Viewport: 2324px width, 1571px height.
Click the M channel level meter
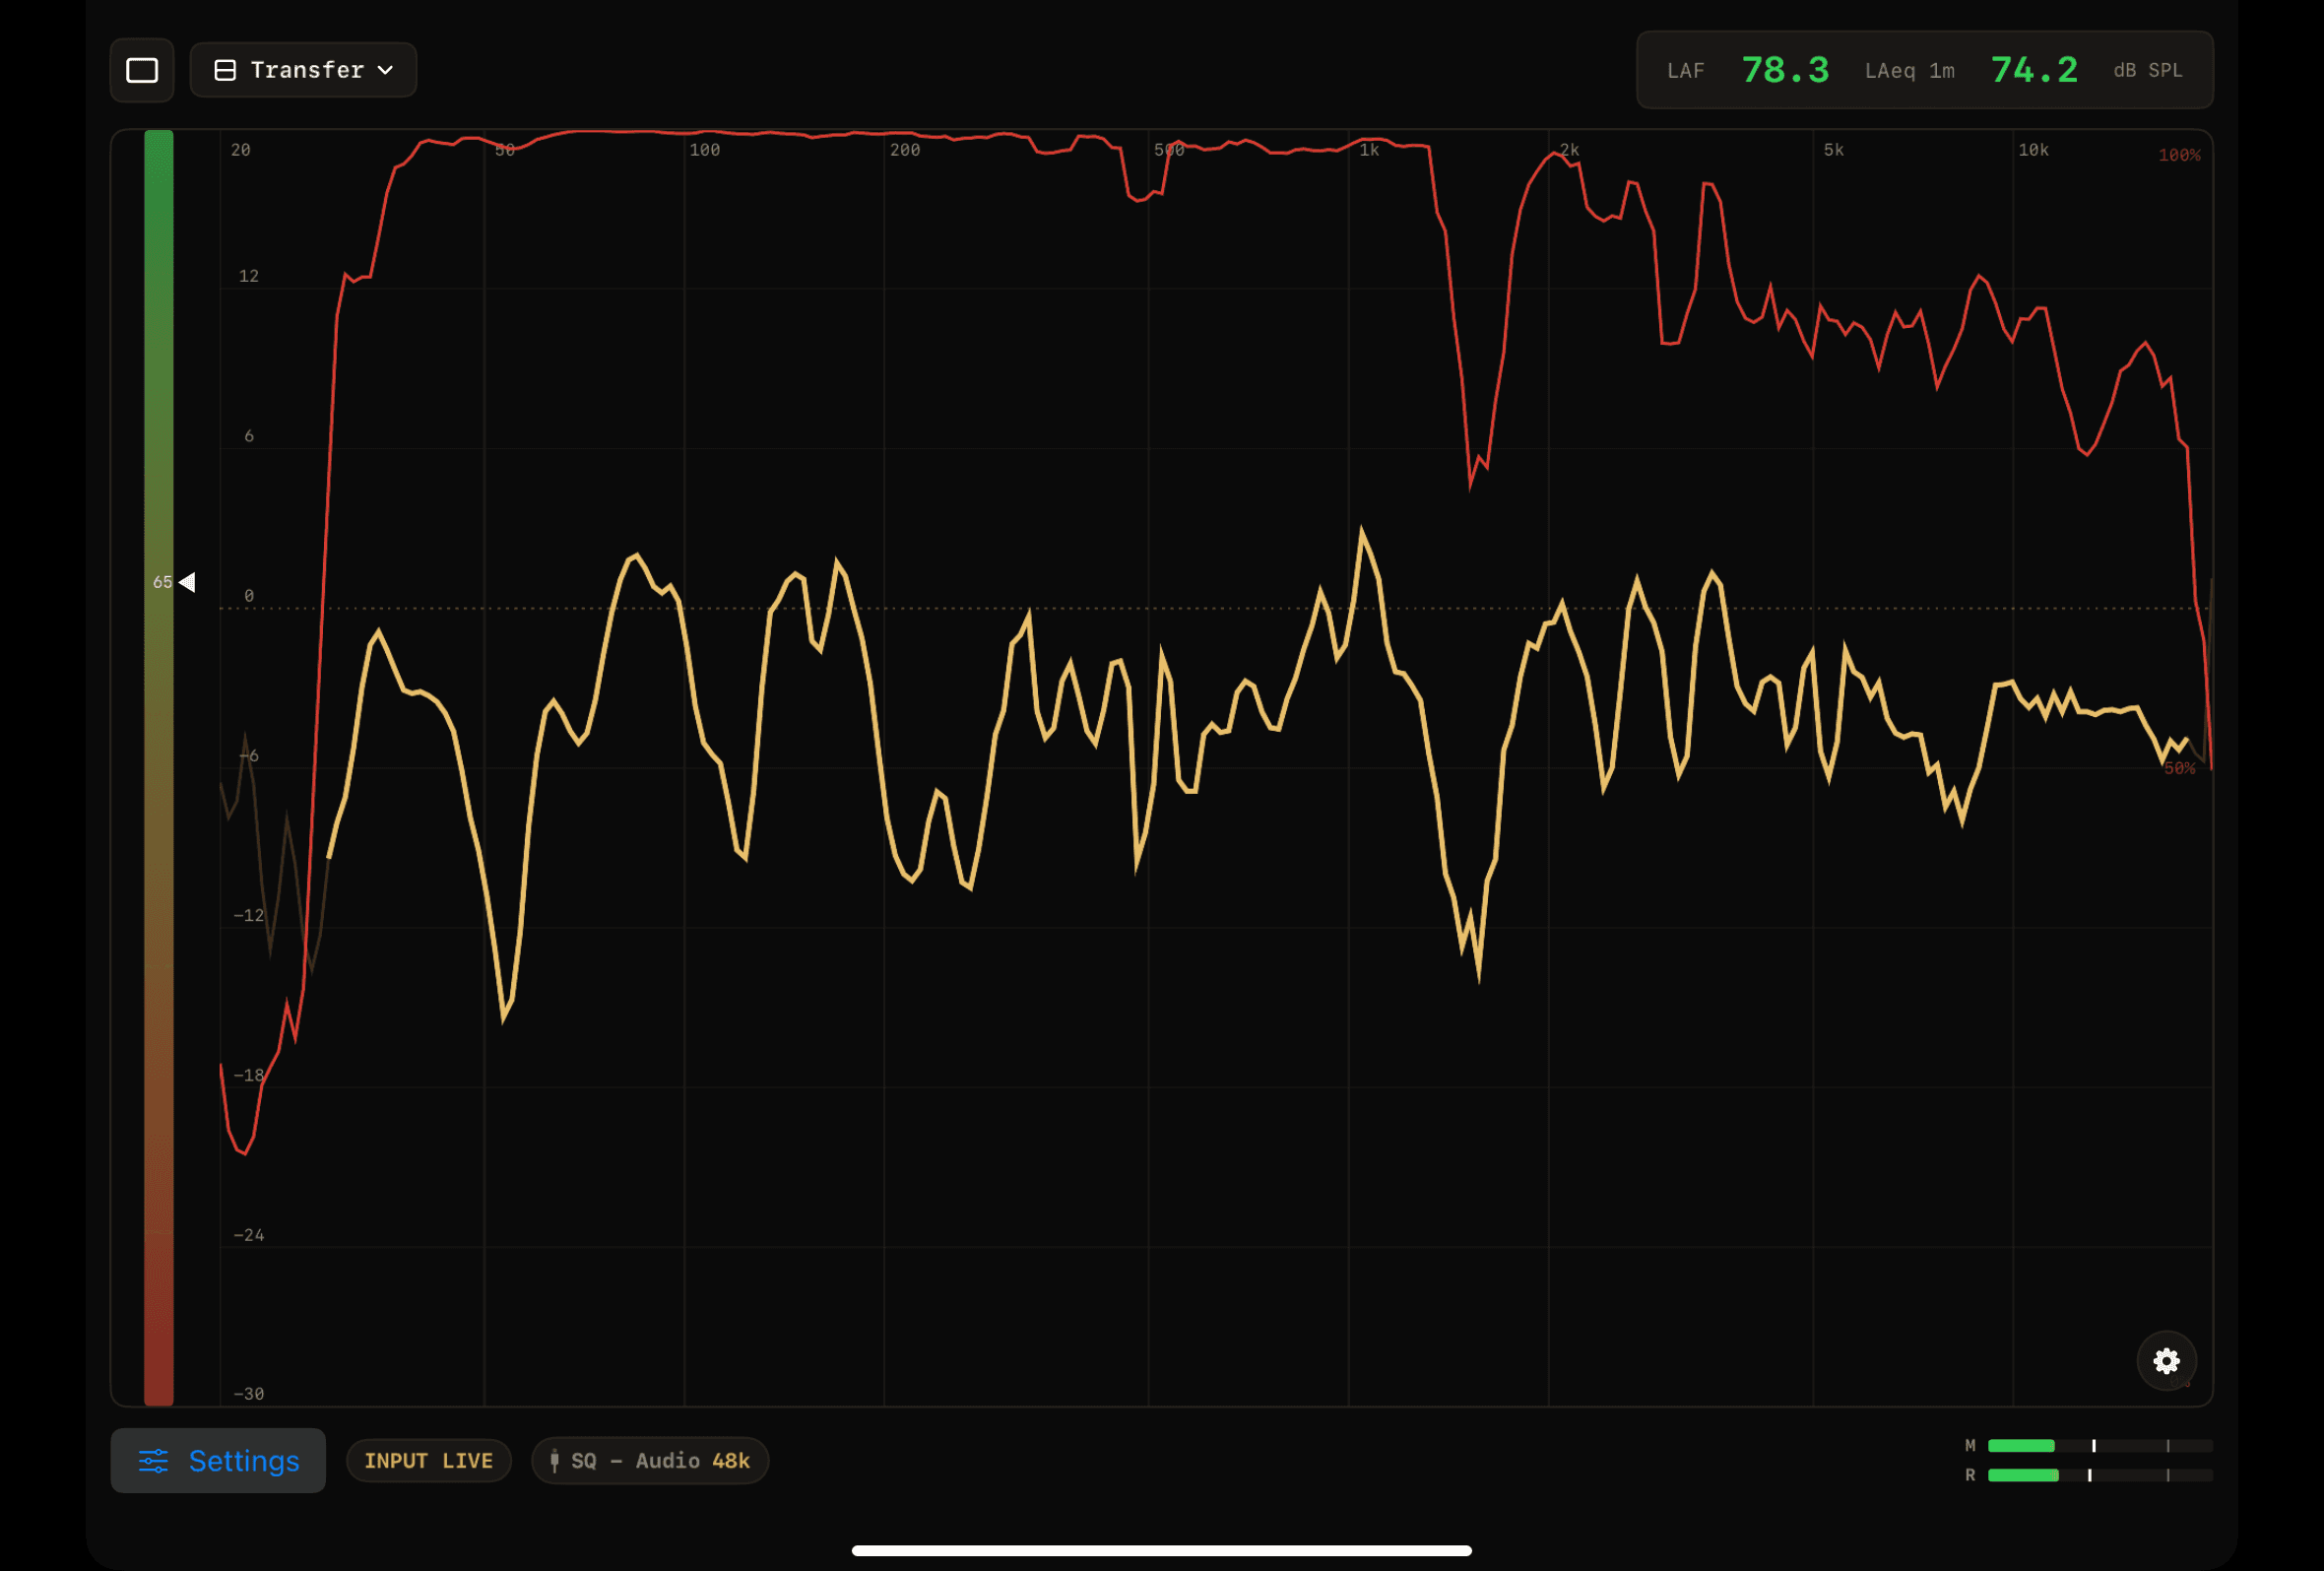[x=2100, y=1446]
